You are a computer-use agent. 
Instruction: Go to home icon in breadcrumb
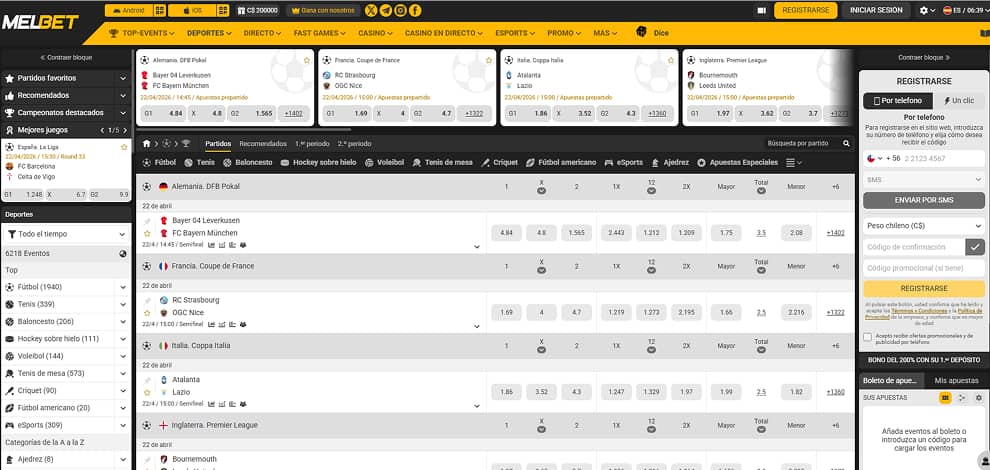click(x=146, y=143)
